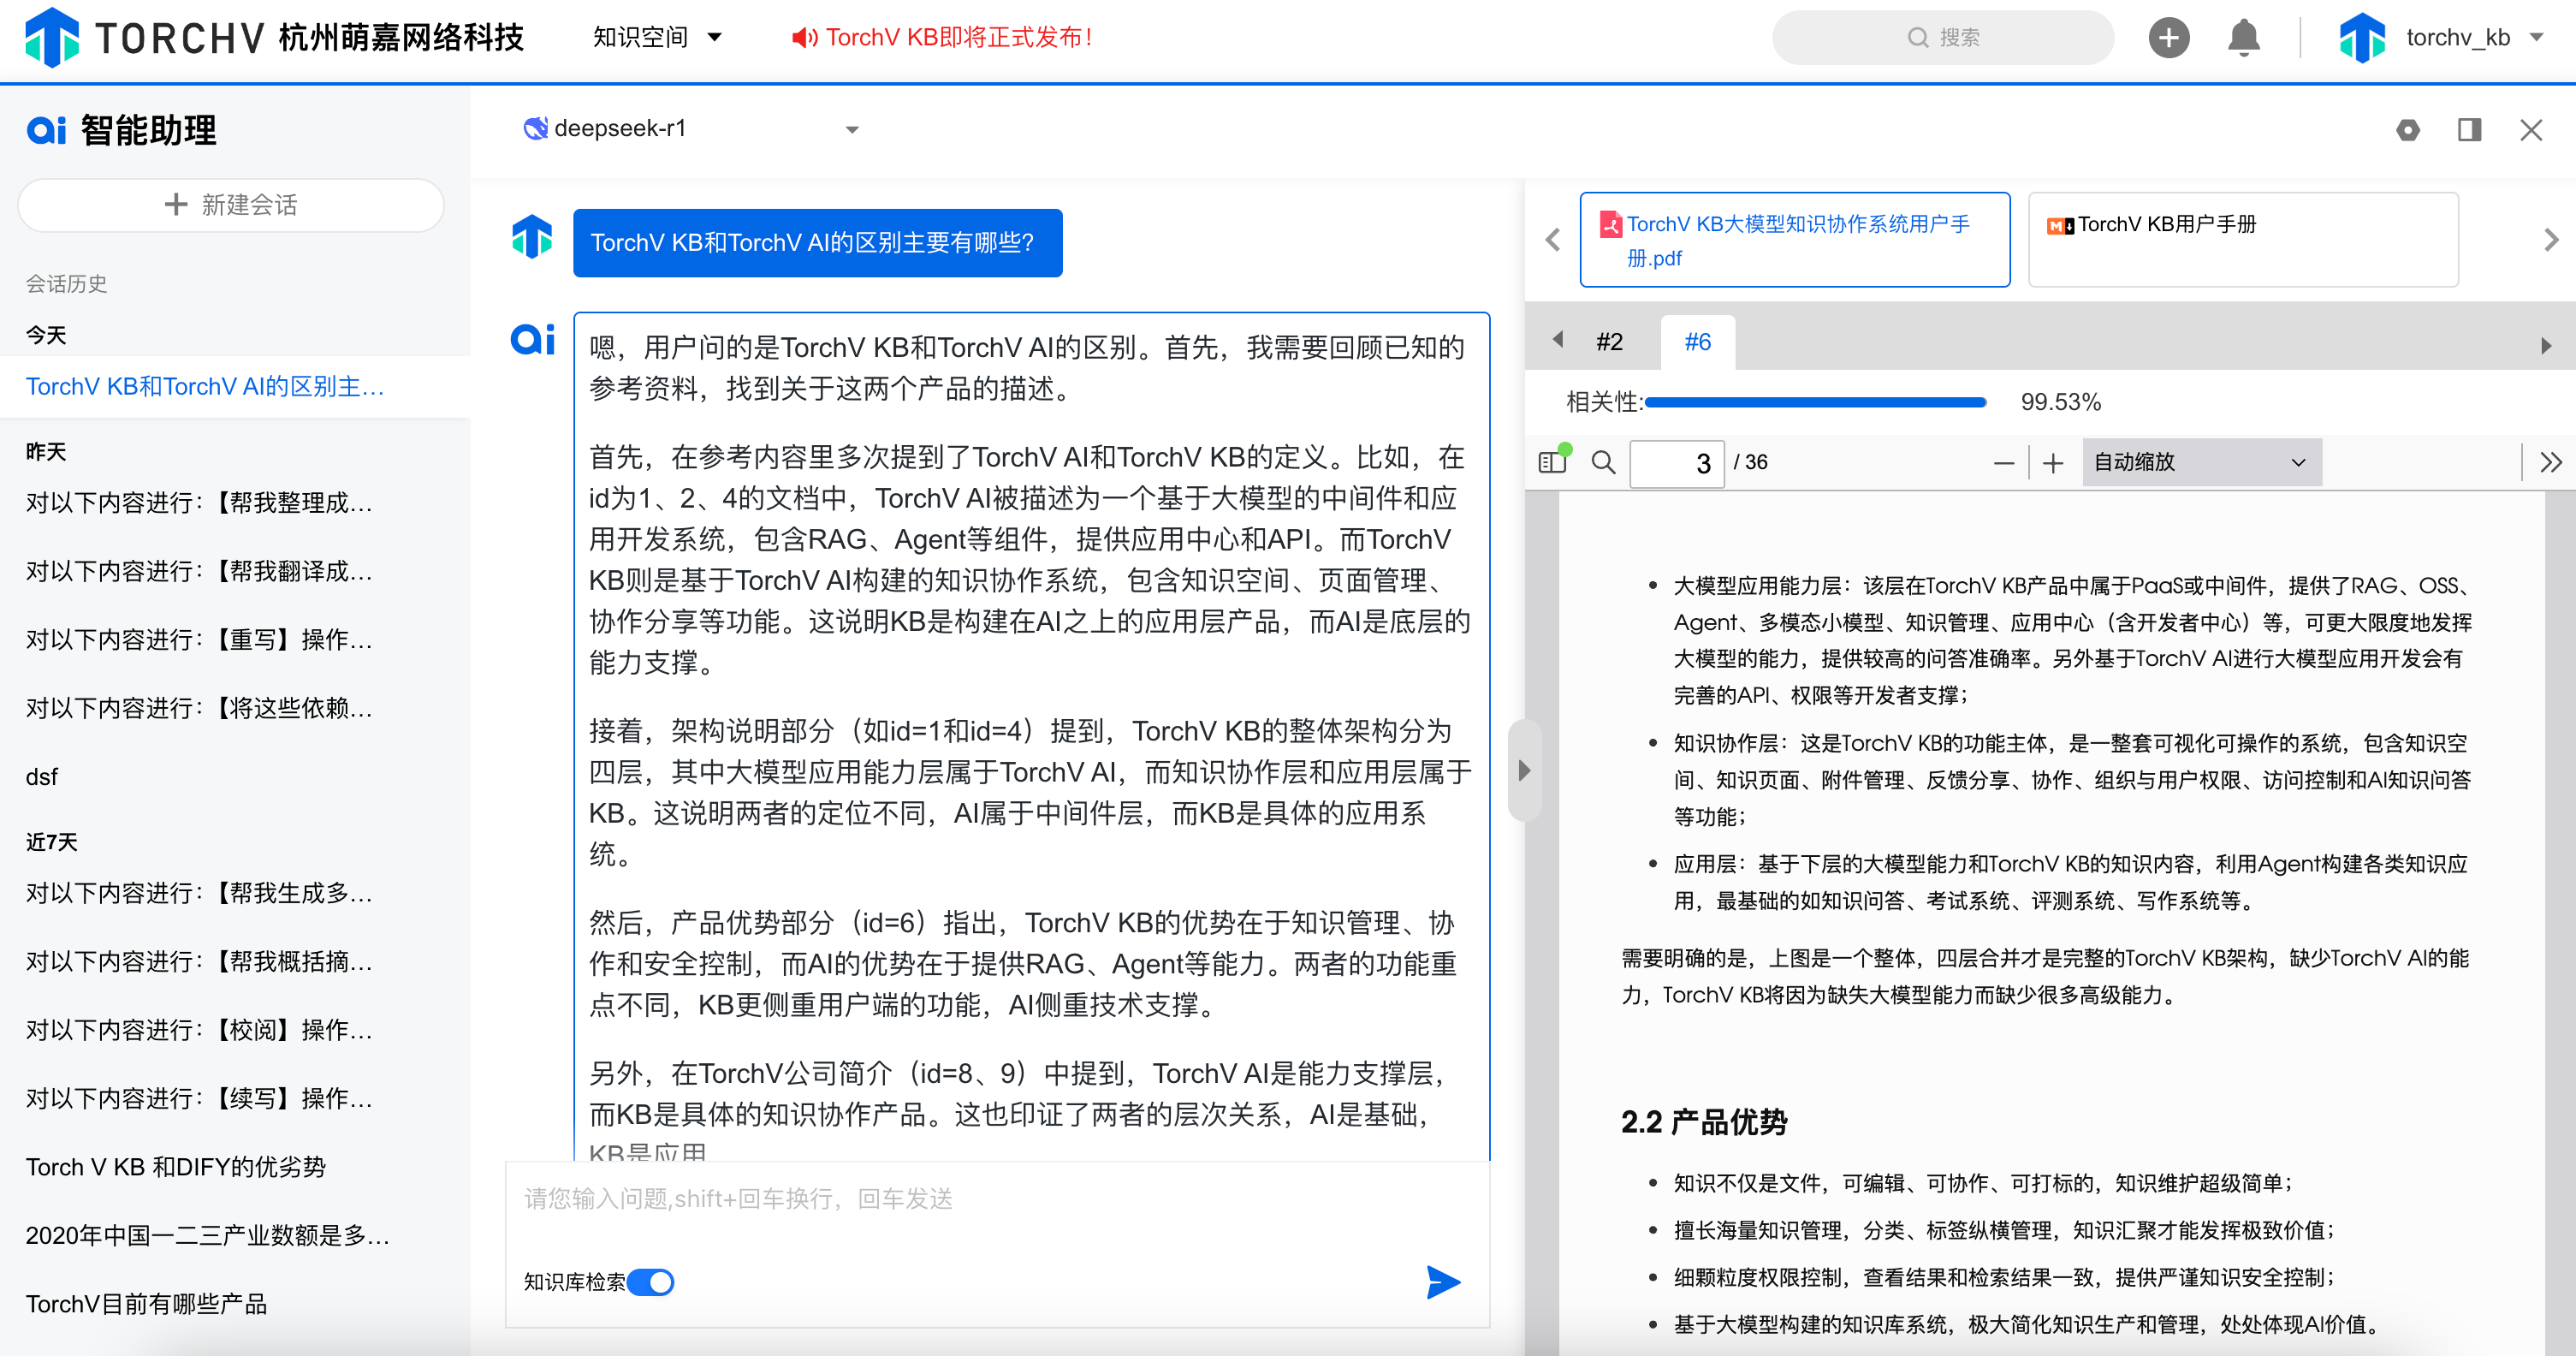Toggle the 知识库检索 switch
This screenshot has height=1356, width=2576.
pyautogui.click(x=650, y=1282)
